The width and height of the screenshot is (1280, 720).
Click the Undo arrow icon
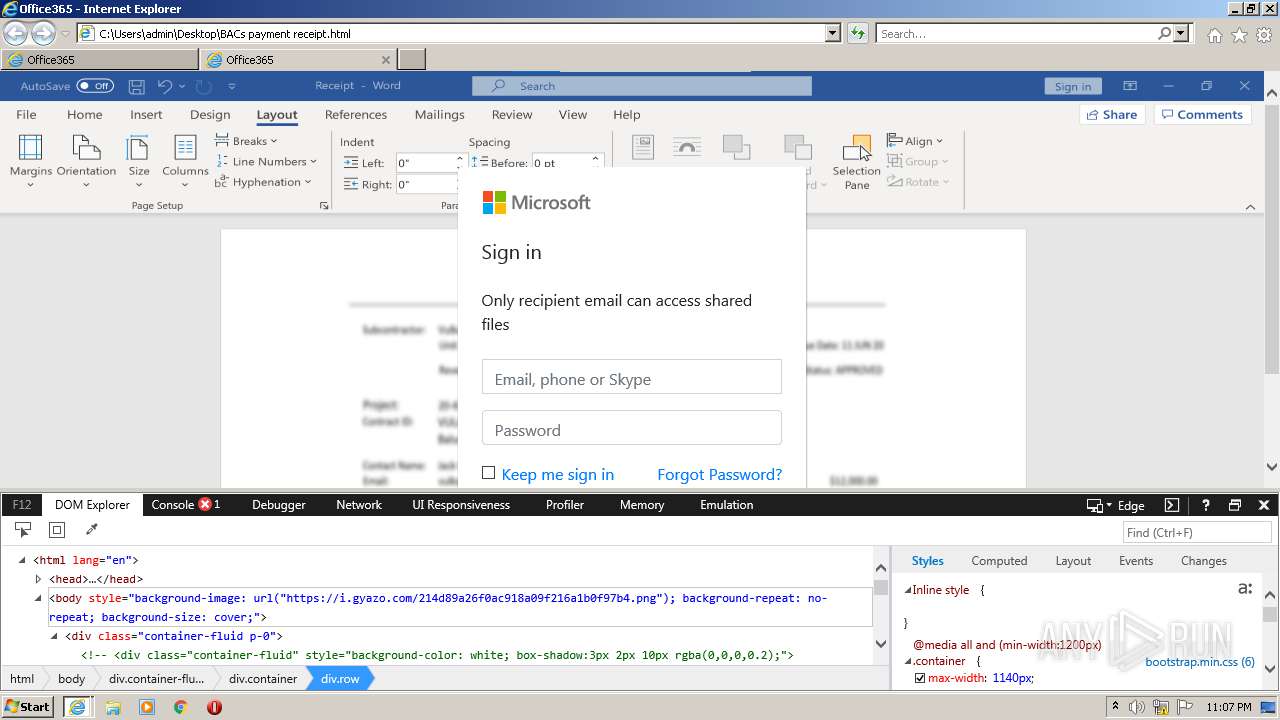(x=165, y=86)
